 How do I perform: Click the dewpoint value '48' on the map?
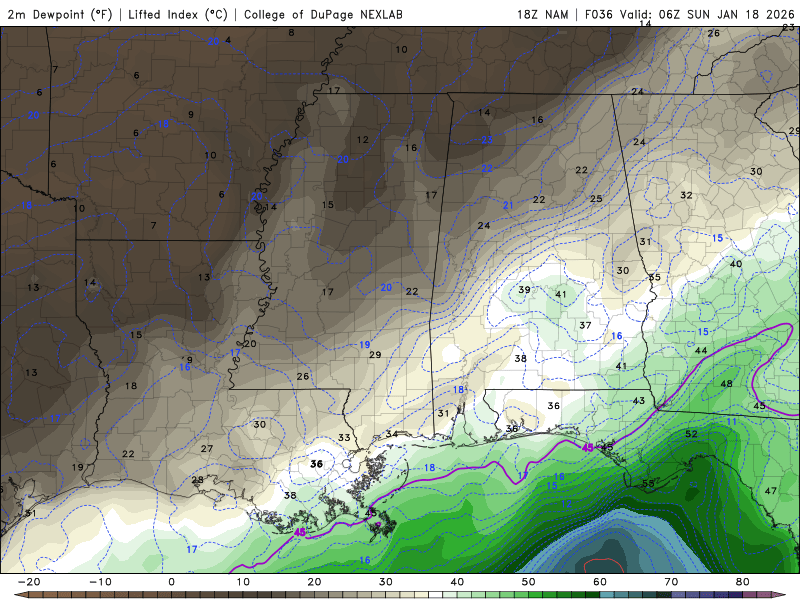coord(726,384)
